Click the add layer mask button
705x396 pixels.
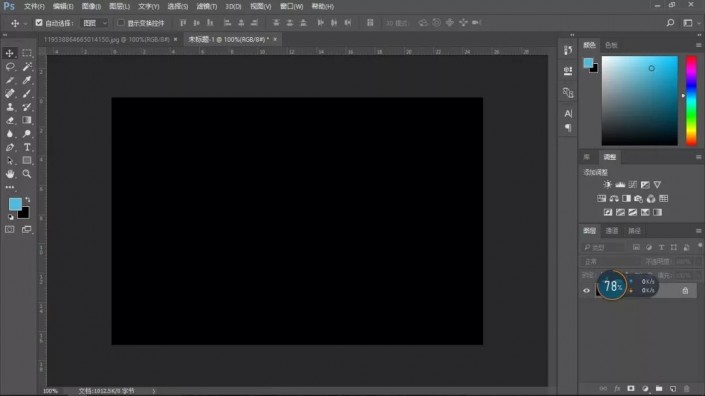click(x=631, y=388)
